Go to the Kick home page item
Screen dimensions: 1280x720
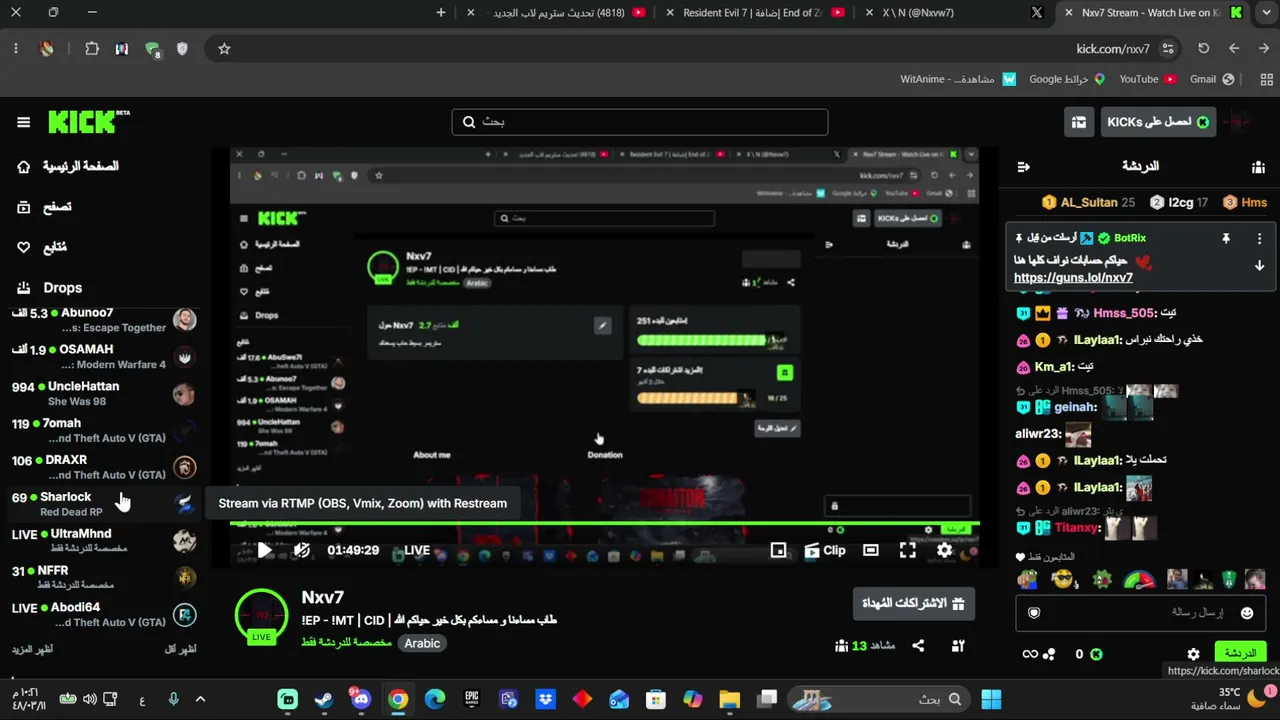[69, 167]
